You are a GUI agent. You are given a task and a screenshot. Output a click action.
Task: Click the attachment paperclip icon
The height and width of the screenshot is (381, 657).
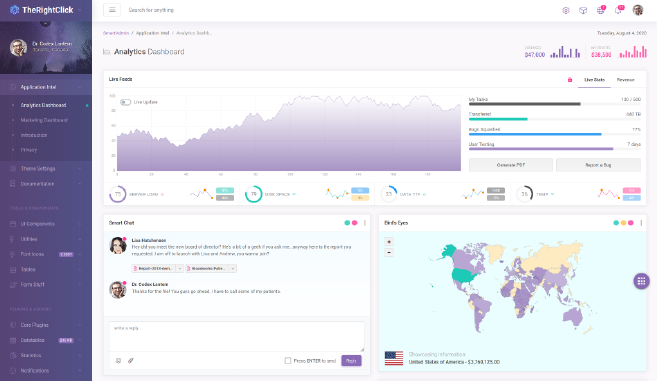click(131, 360)
